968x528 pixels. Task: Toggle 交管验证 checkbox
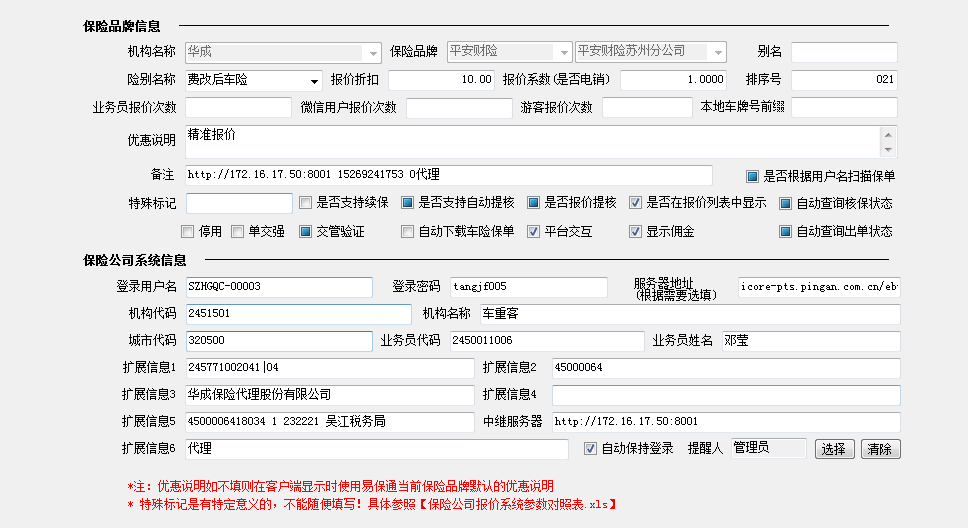pyautogui.click(x=305, y=232)
